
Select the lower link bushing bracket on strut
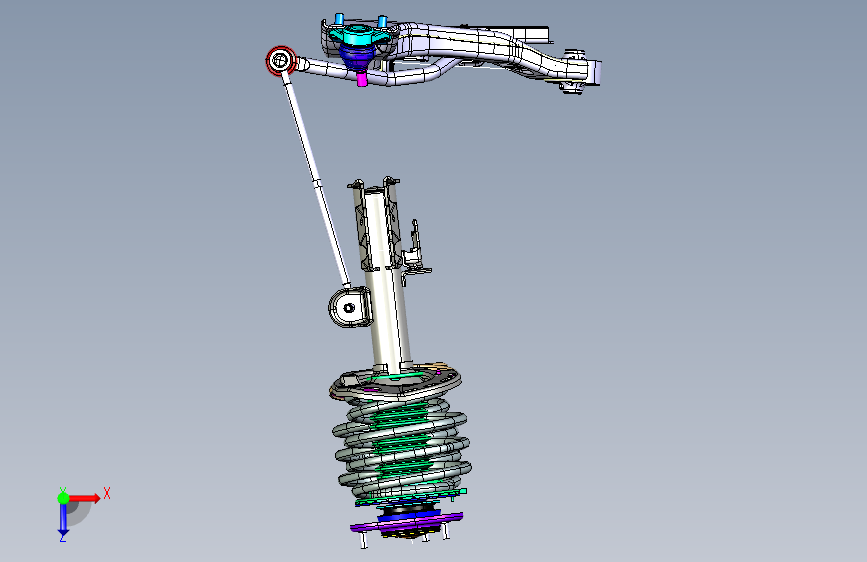pyautogui.click(x=349, y=307)
